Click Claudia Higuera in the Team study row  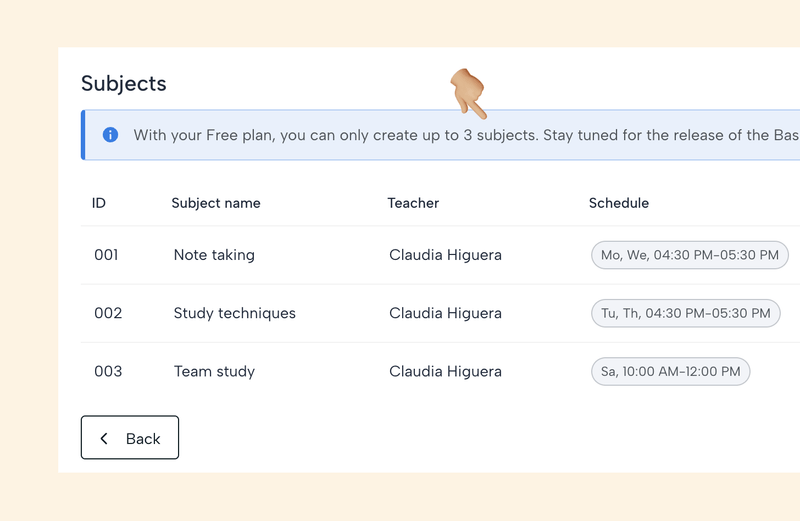(x=445, y=371)
